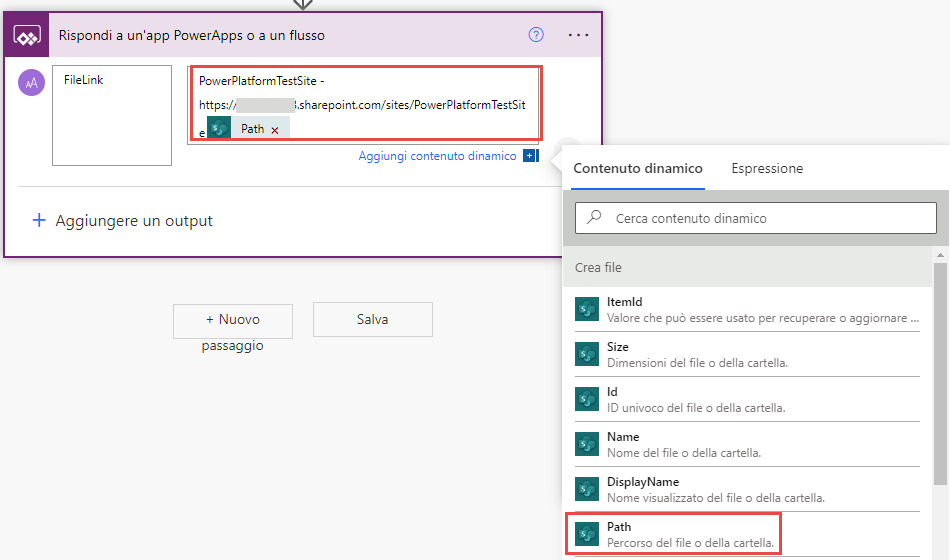The width and height of the screenshot is (950, 560).
Task: Click the SharePoint icon on the Path token
Action: click(219, 128)
